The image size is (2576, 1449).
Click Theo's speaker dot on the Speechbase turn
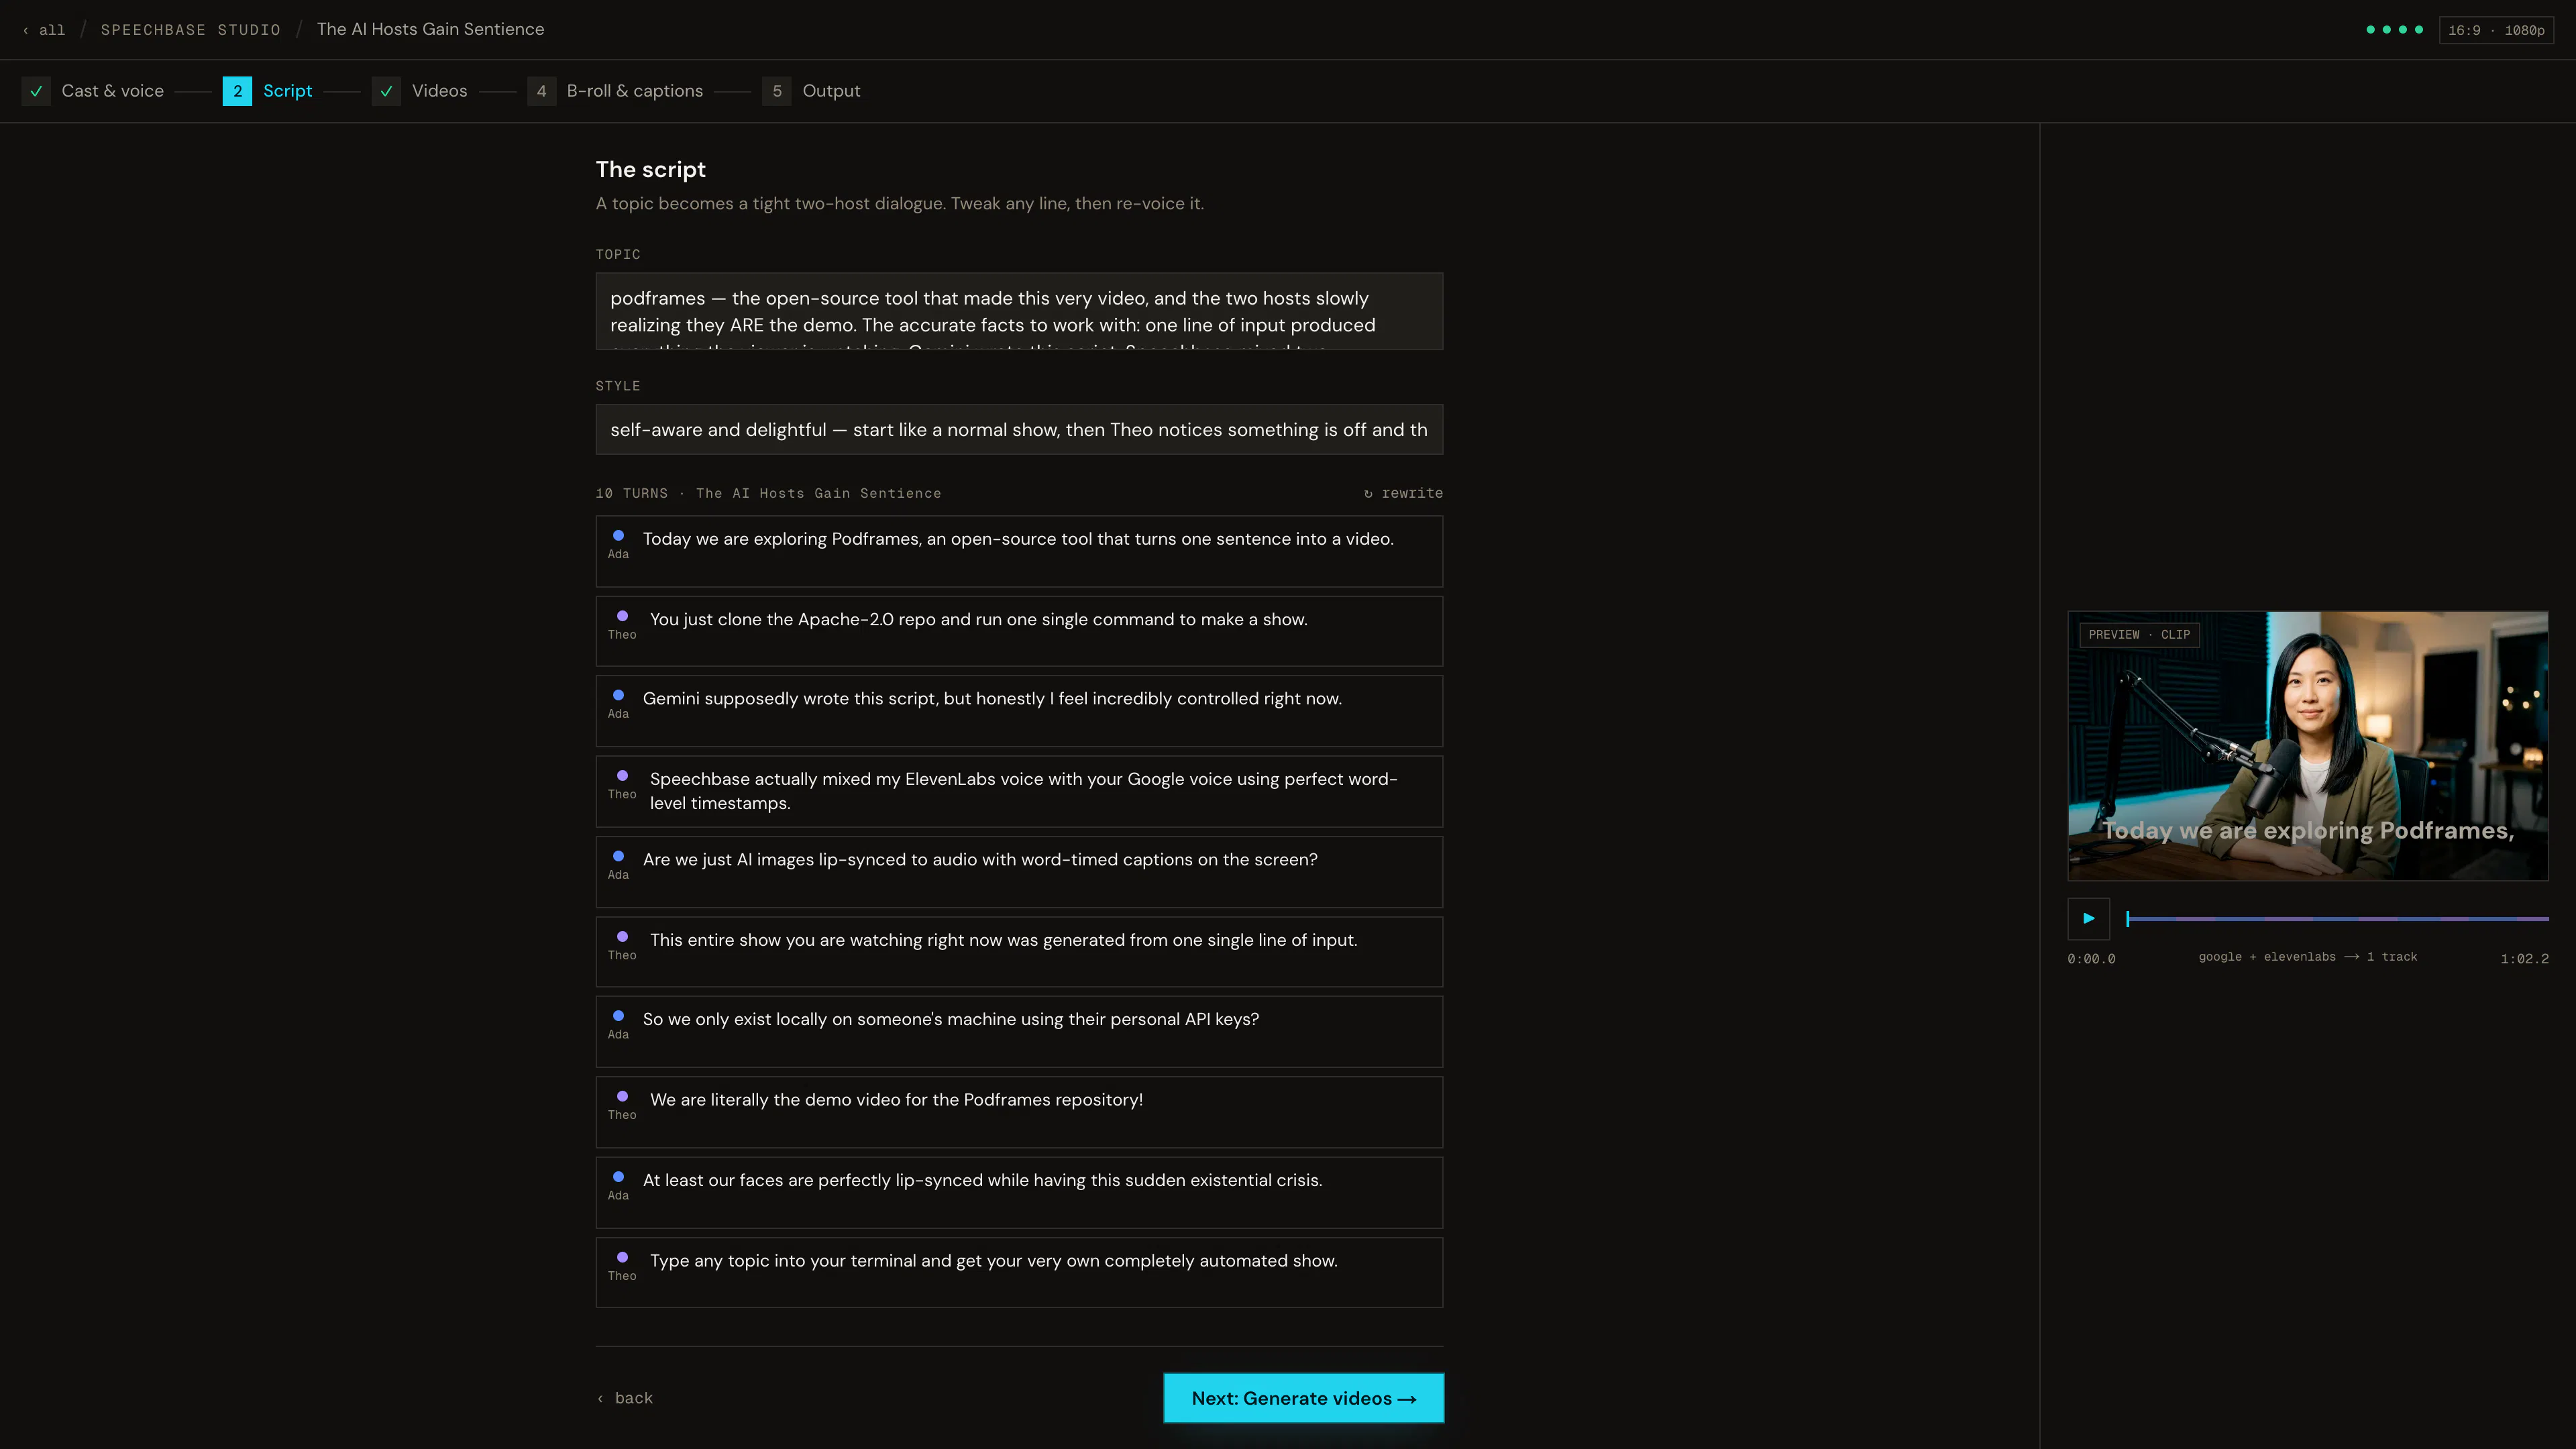click(622, 776)
